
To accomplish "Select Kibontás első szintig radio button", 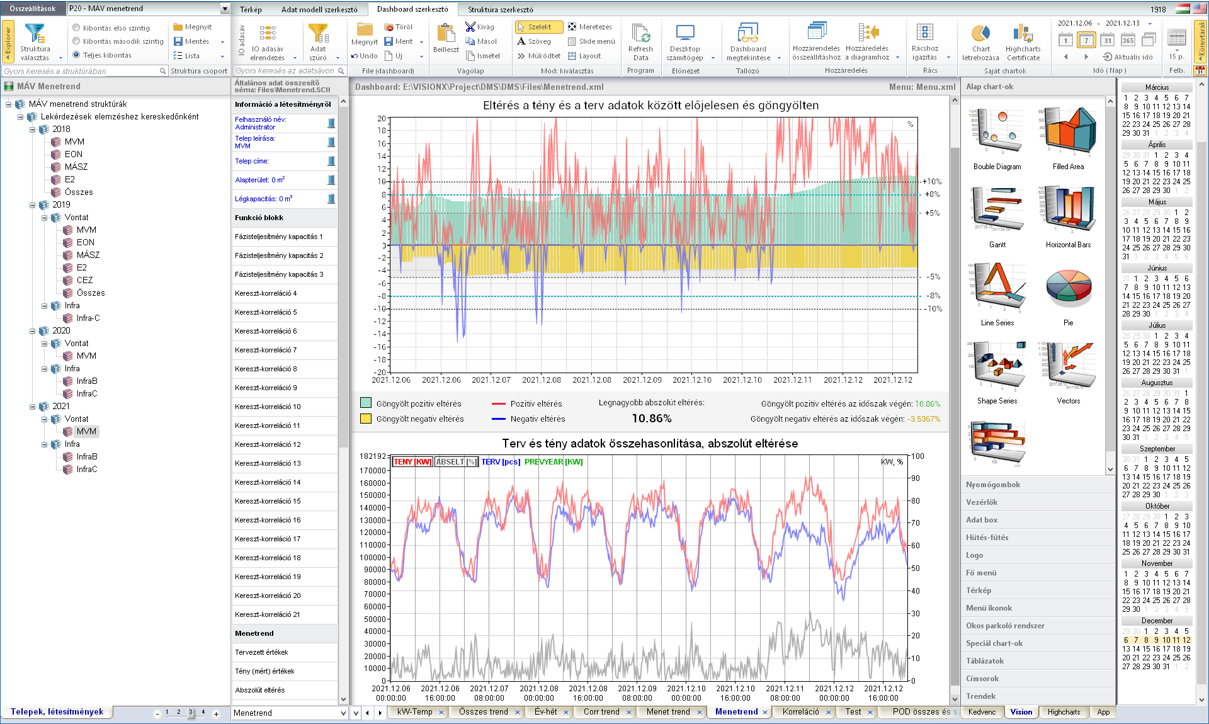I will pyautogui.click(x=76, y=27).
